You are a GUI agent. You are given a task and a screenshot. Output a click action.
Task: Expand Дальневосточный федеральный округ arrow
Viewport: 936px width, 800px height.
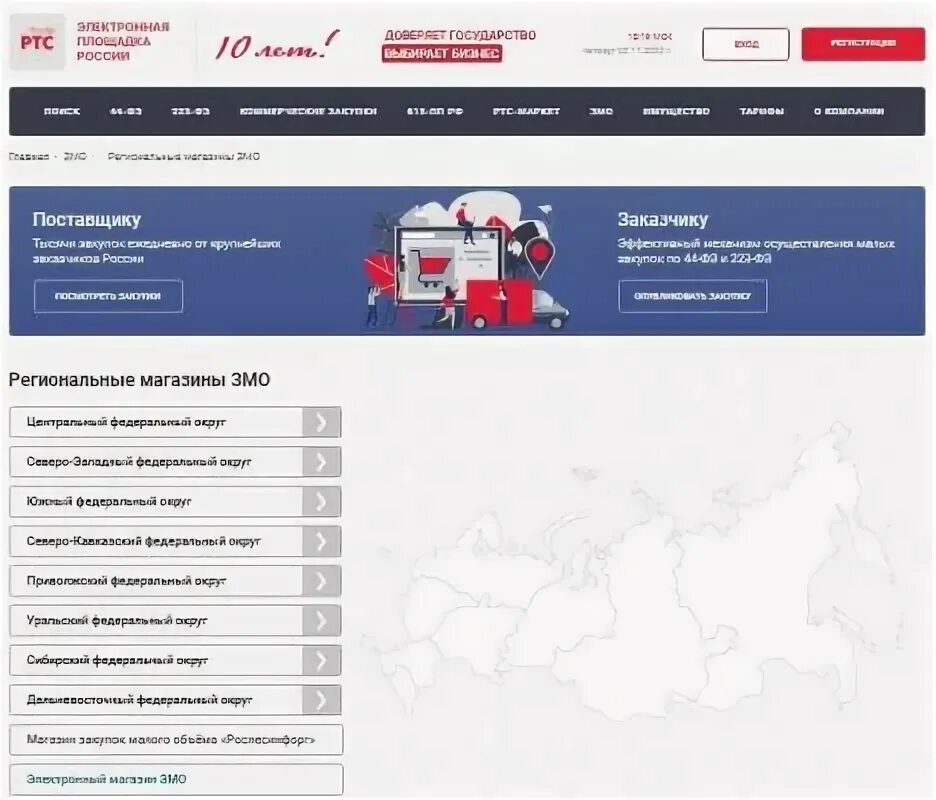(x=321, y=700)
